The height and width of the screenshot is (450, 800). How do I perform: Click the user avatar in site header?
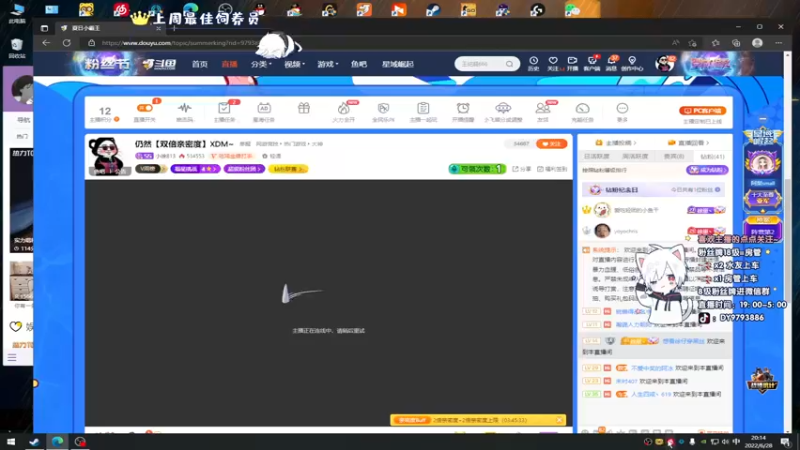(664, 63)
